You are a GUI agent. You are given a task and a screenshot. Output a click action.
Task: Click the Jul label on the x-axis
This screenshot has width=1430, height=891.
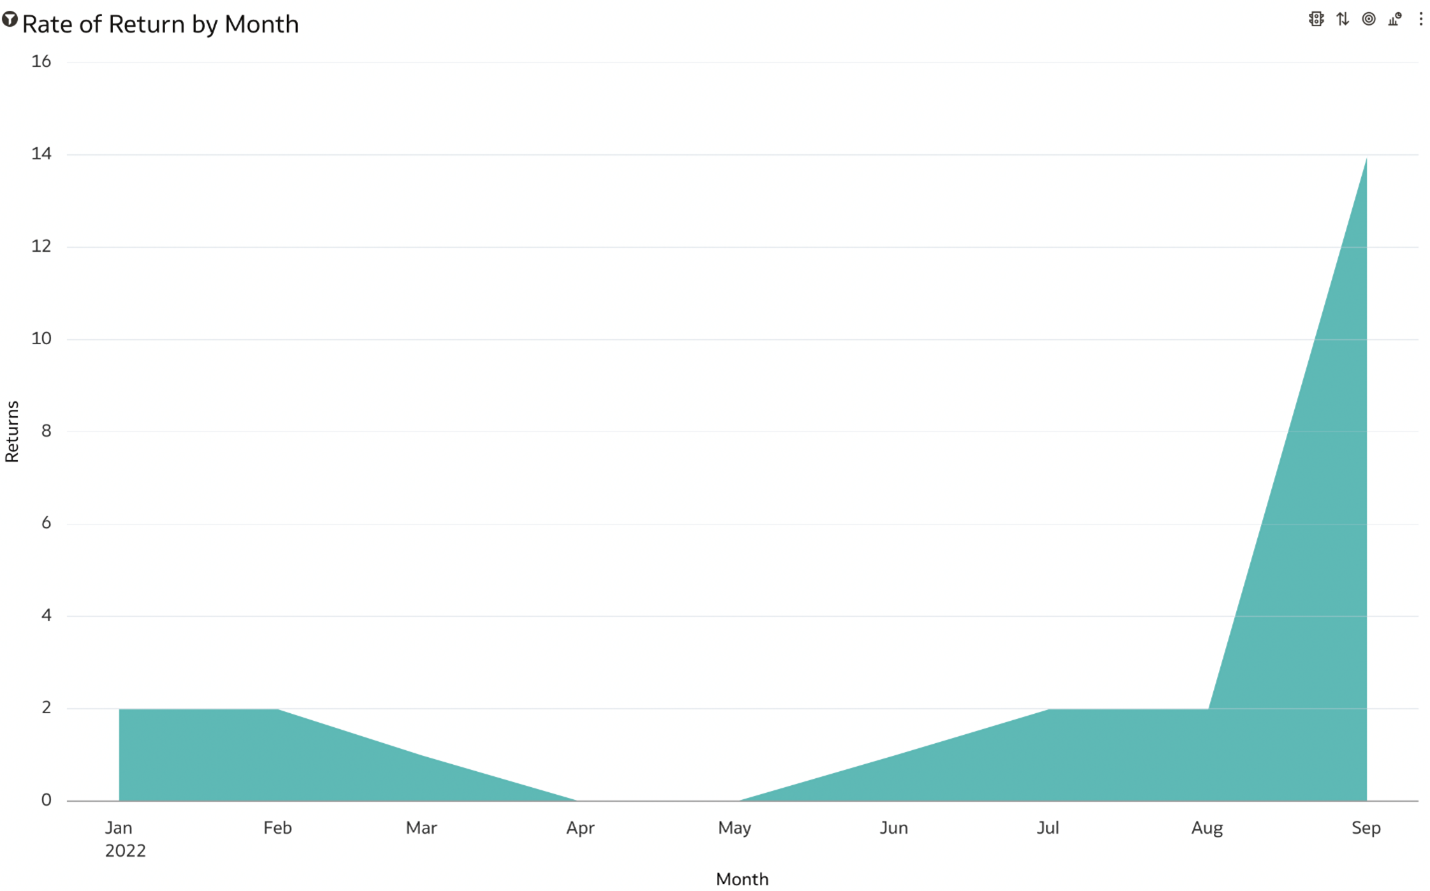(x=1048, y=828)
